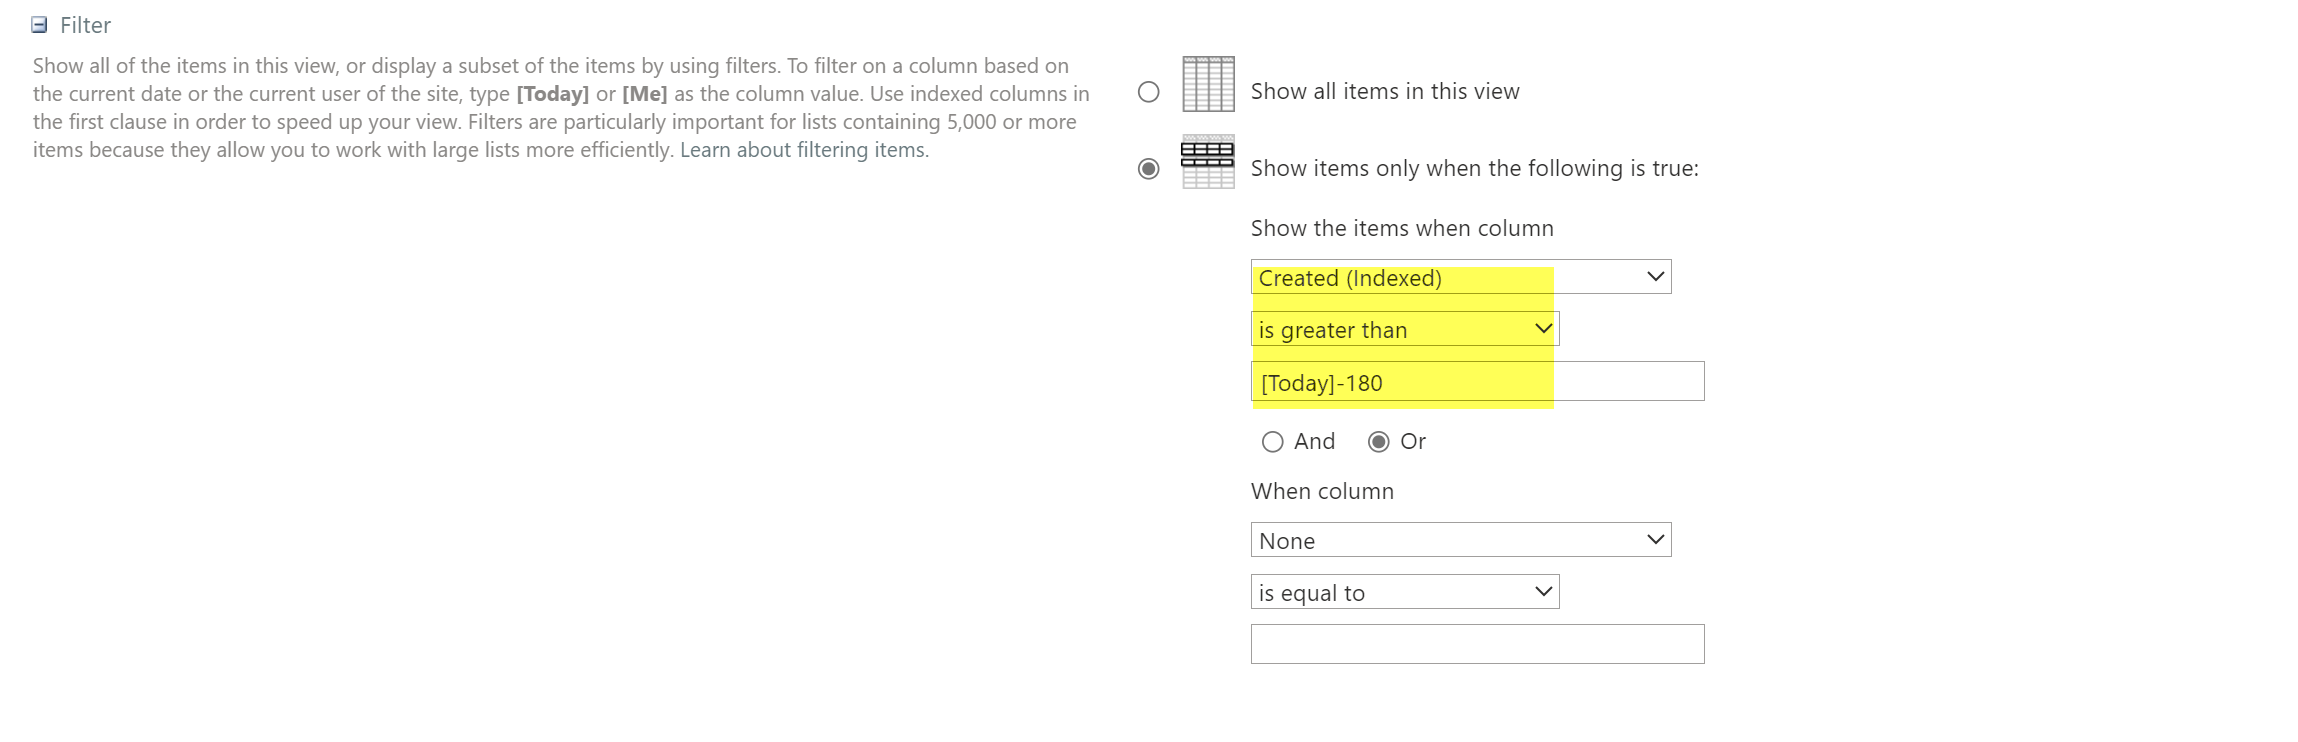2298x742 pixels.
Task: Click the chevron arrow on Created dropdown
Action: coord(1655,277)
